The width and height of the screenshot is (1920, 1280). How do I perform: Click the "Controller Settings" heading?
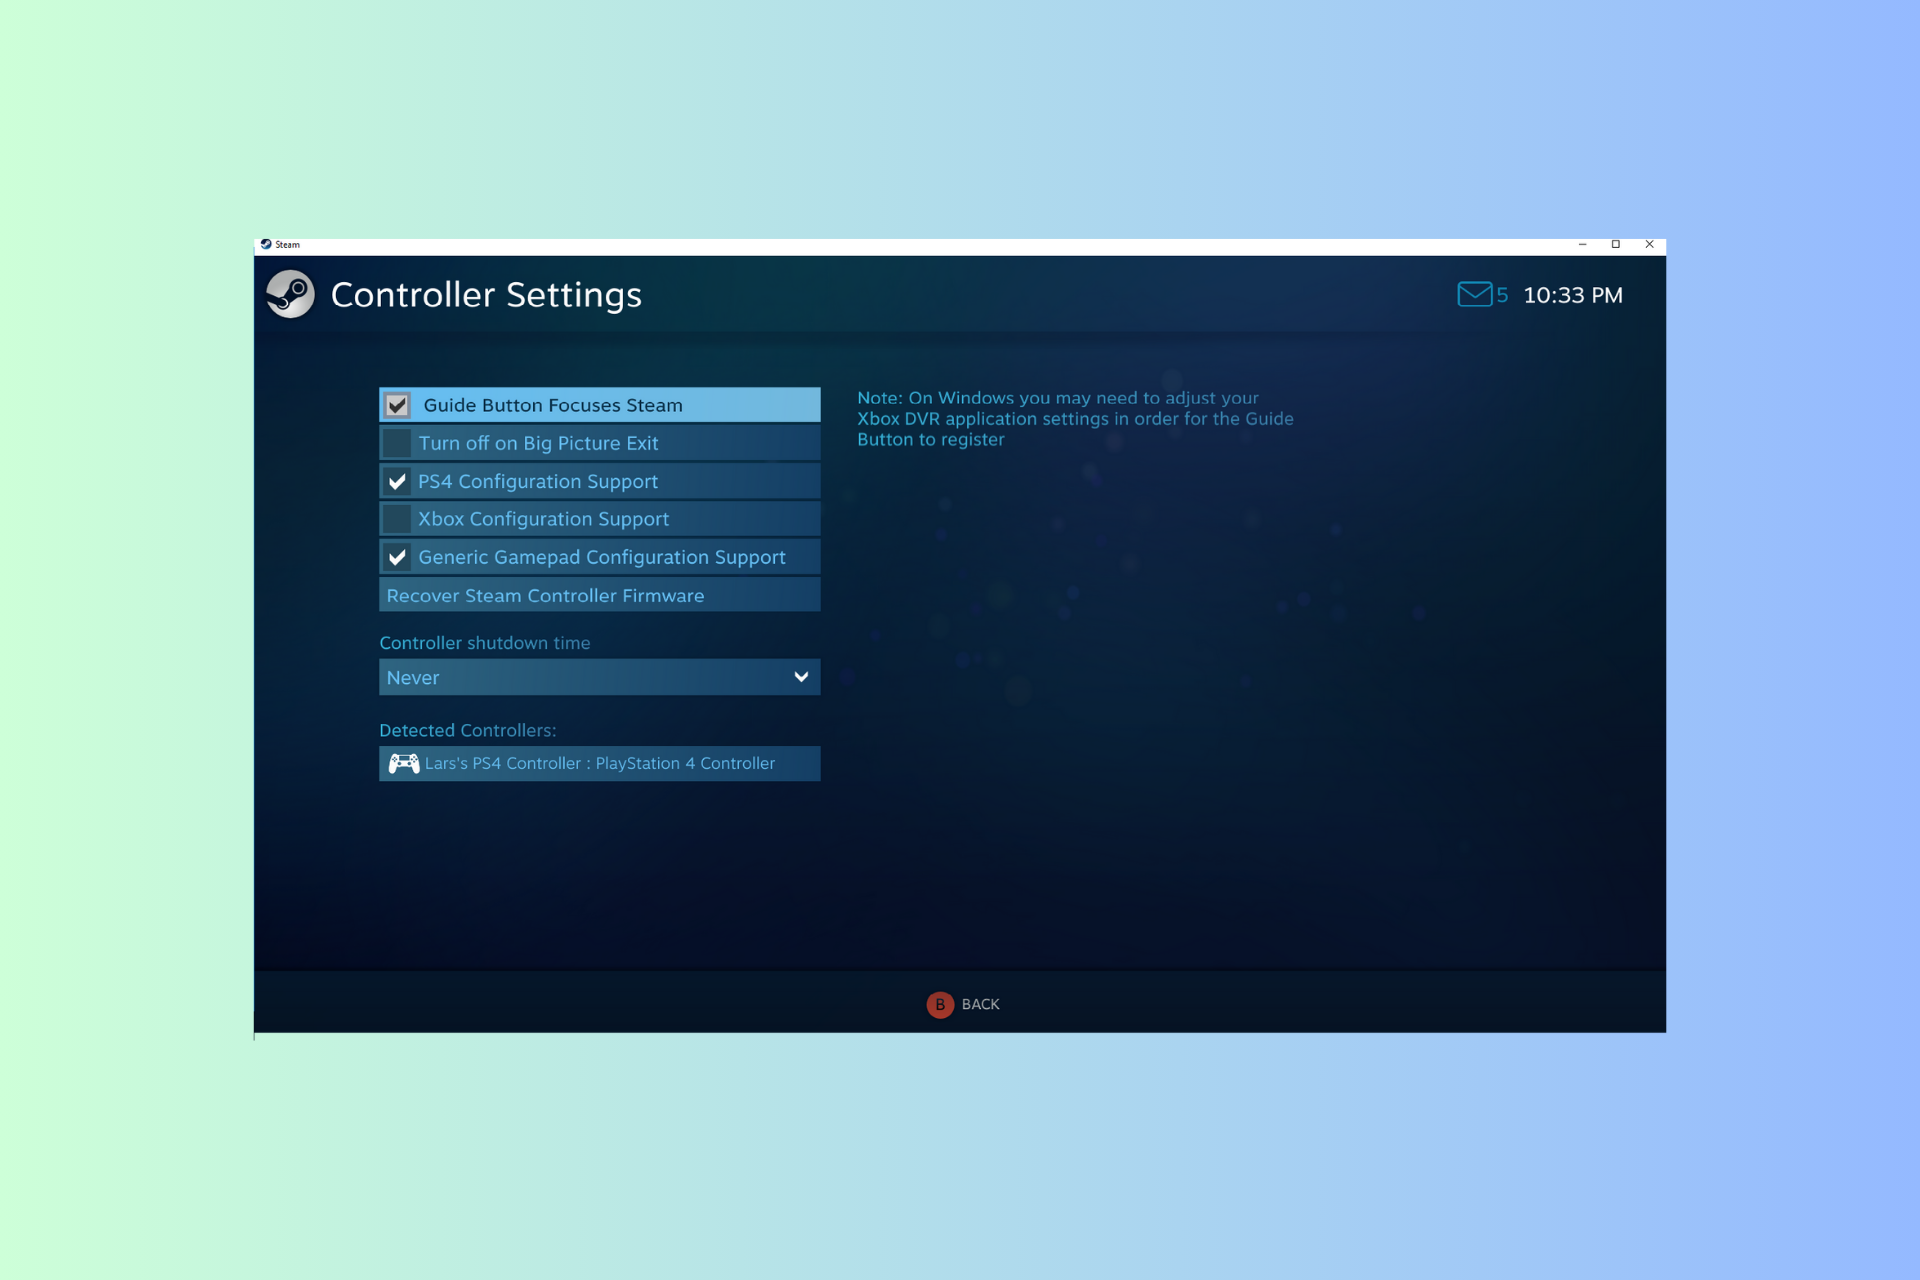[486, 294]
